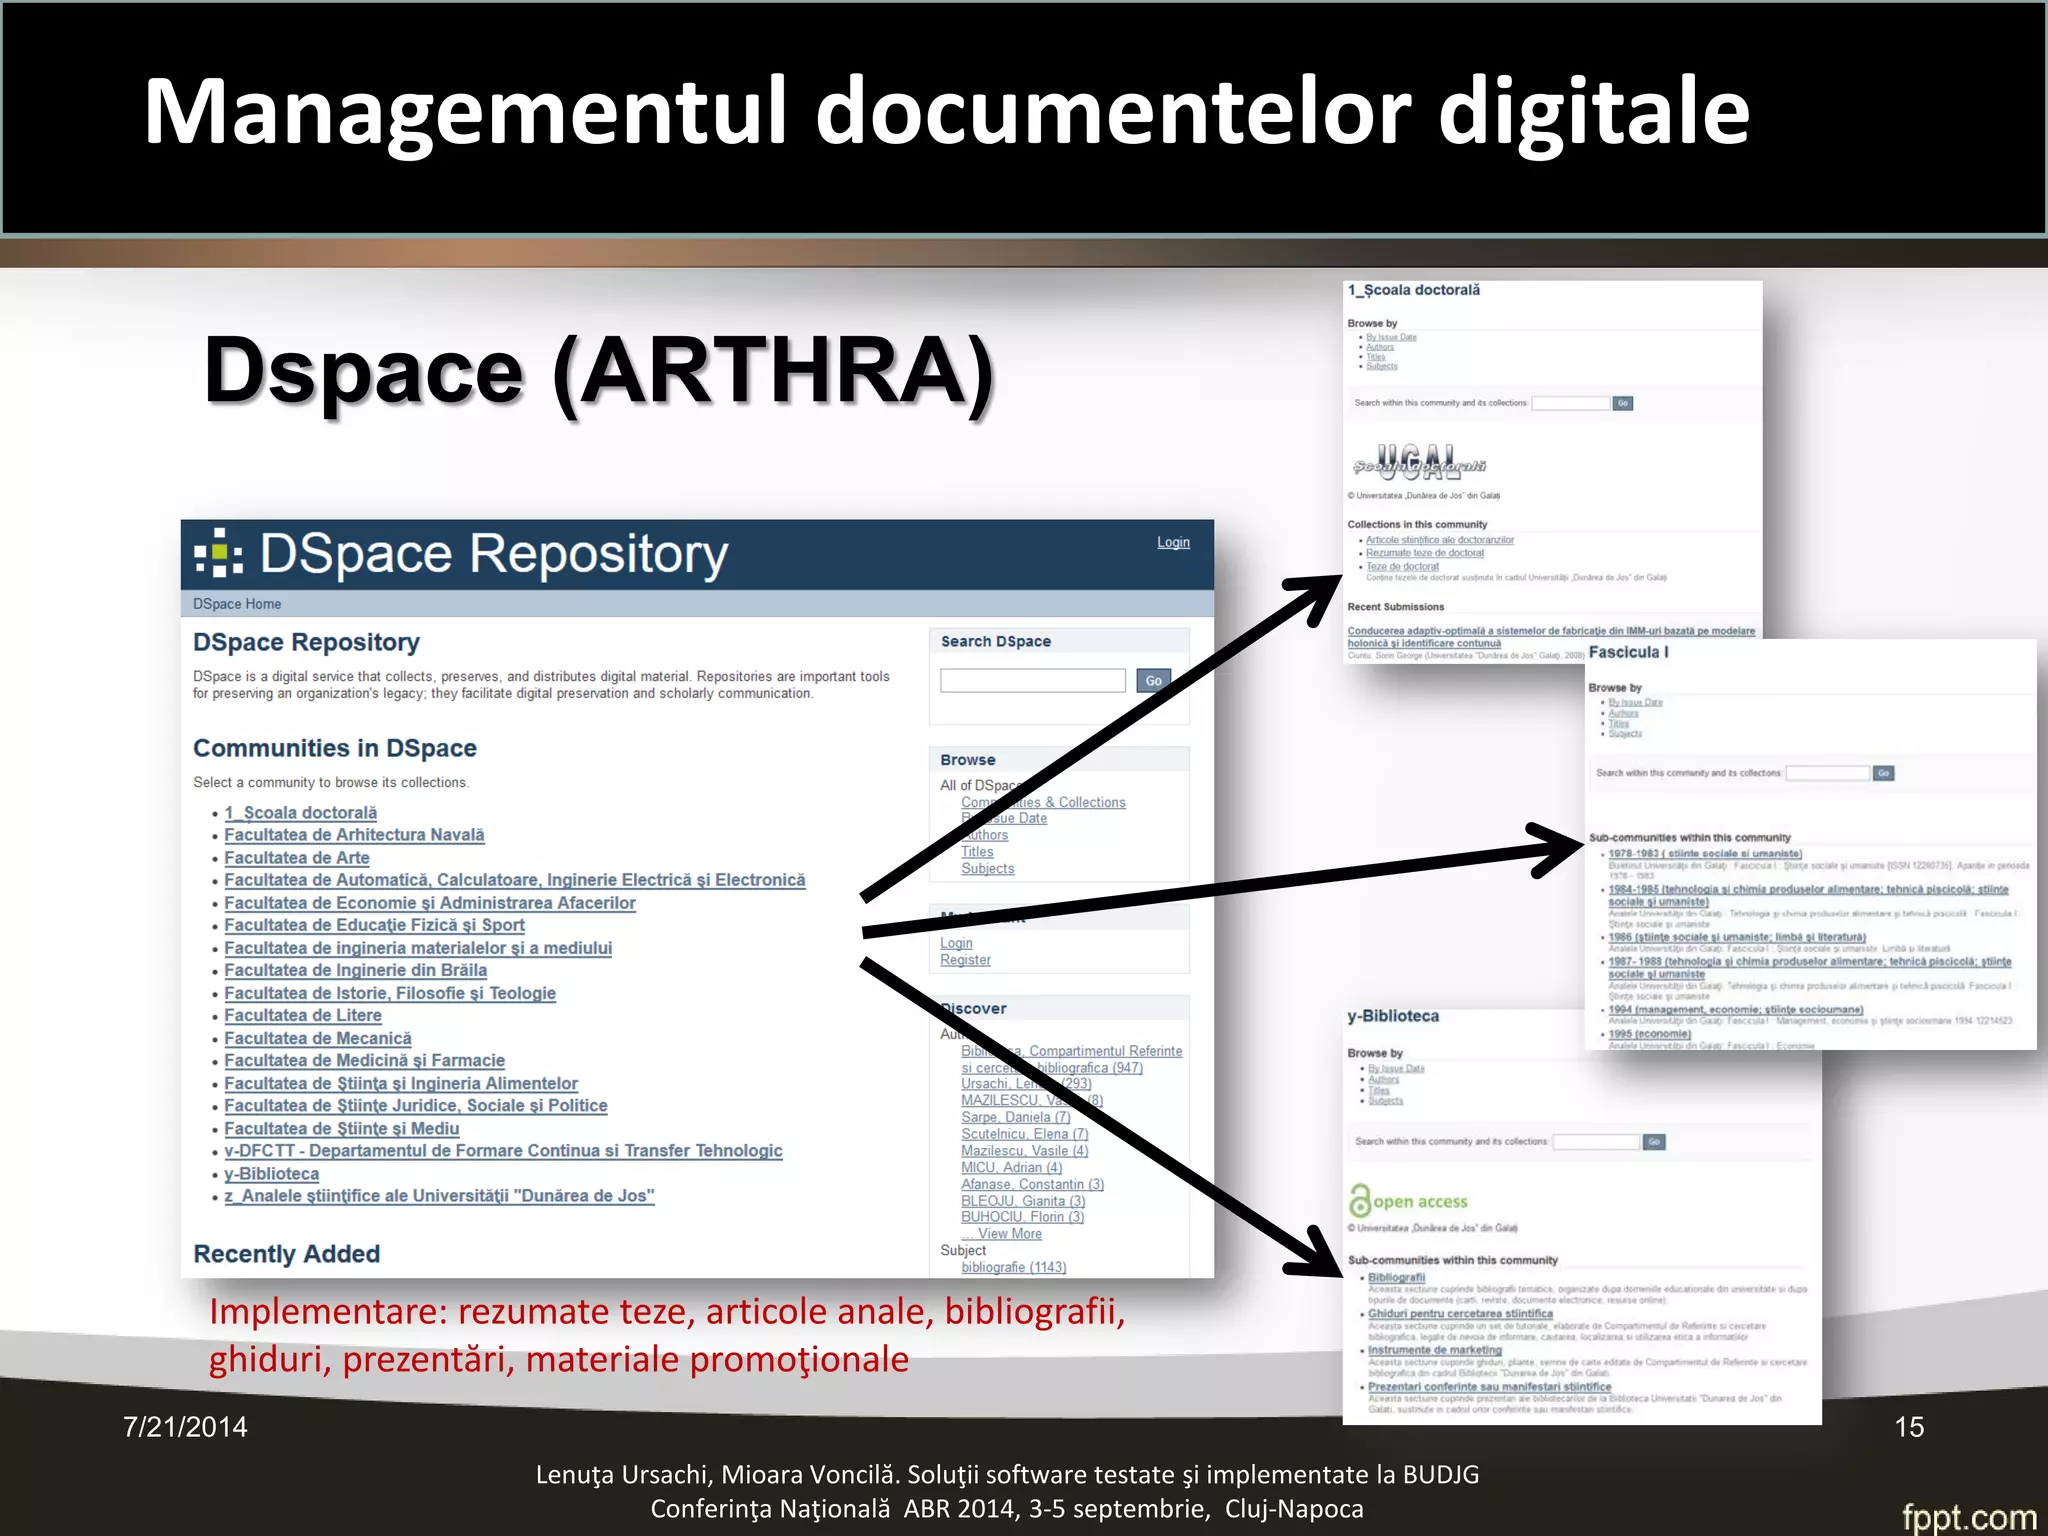The width and height of the screenshot is (2048, 1536).
Task: Click UGAL Școala doctorală logo image
Action: click(x=1420, y=464)
